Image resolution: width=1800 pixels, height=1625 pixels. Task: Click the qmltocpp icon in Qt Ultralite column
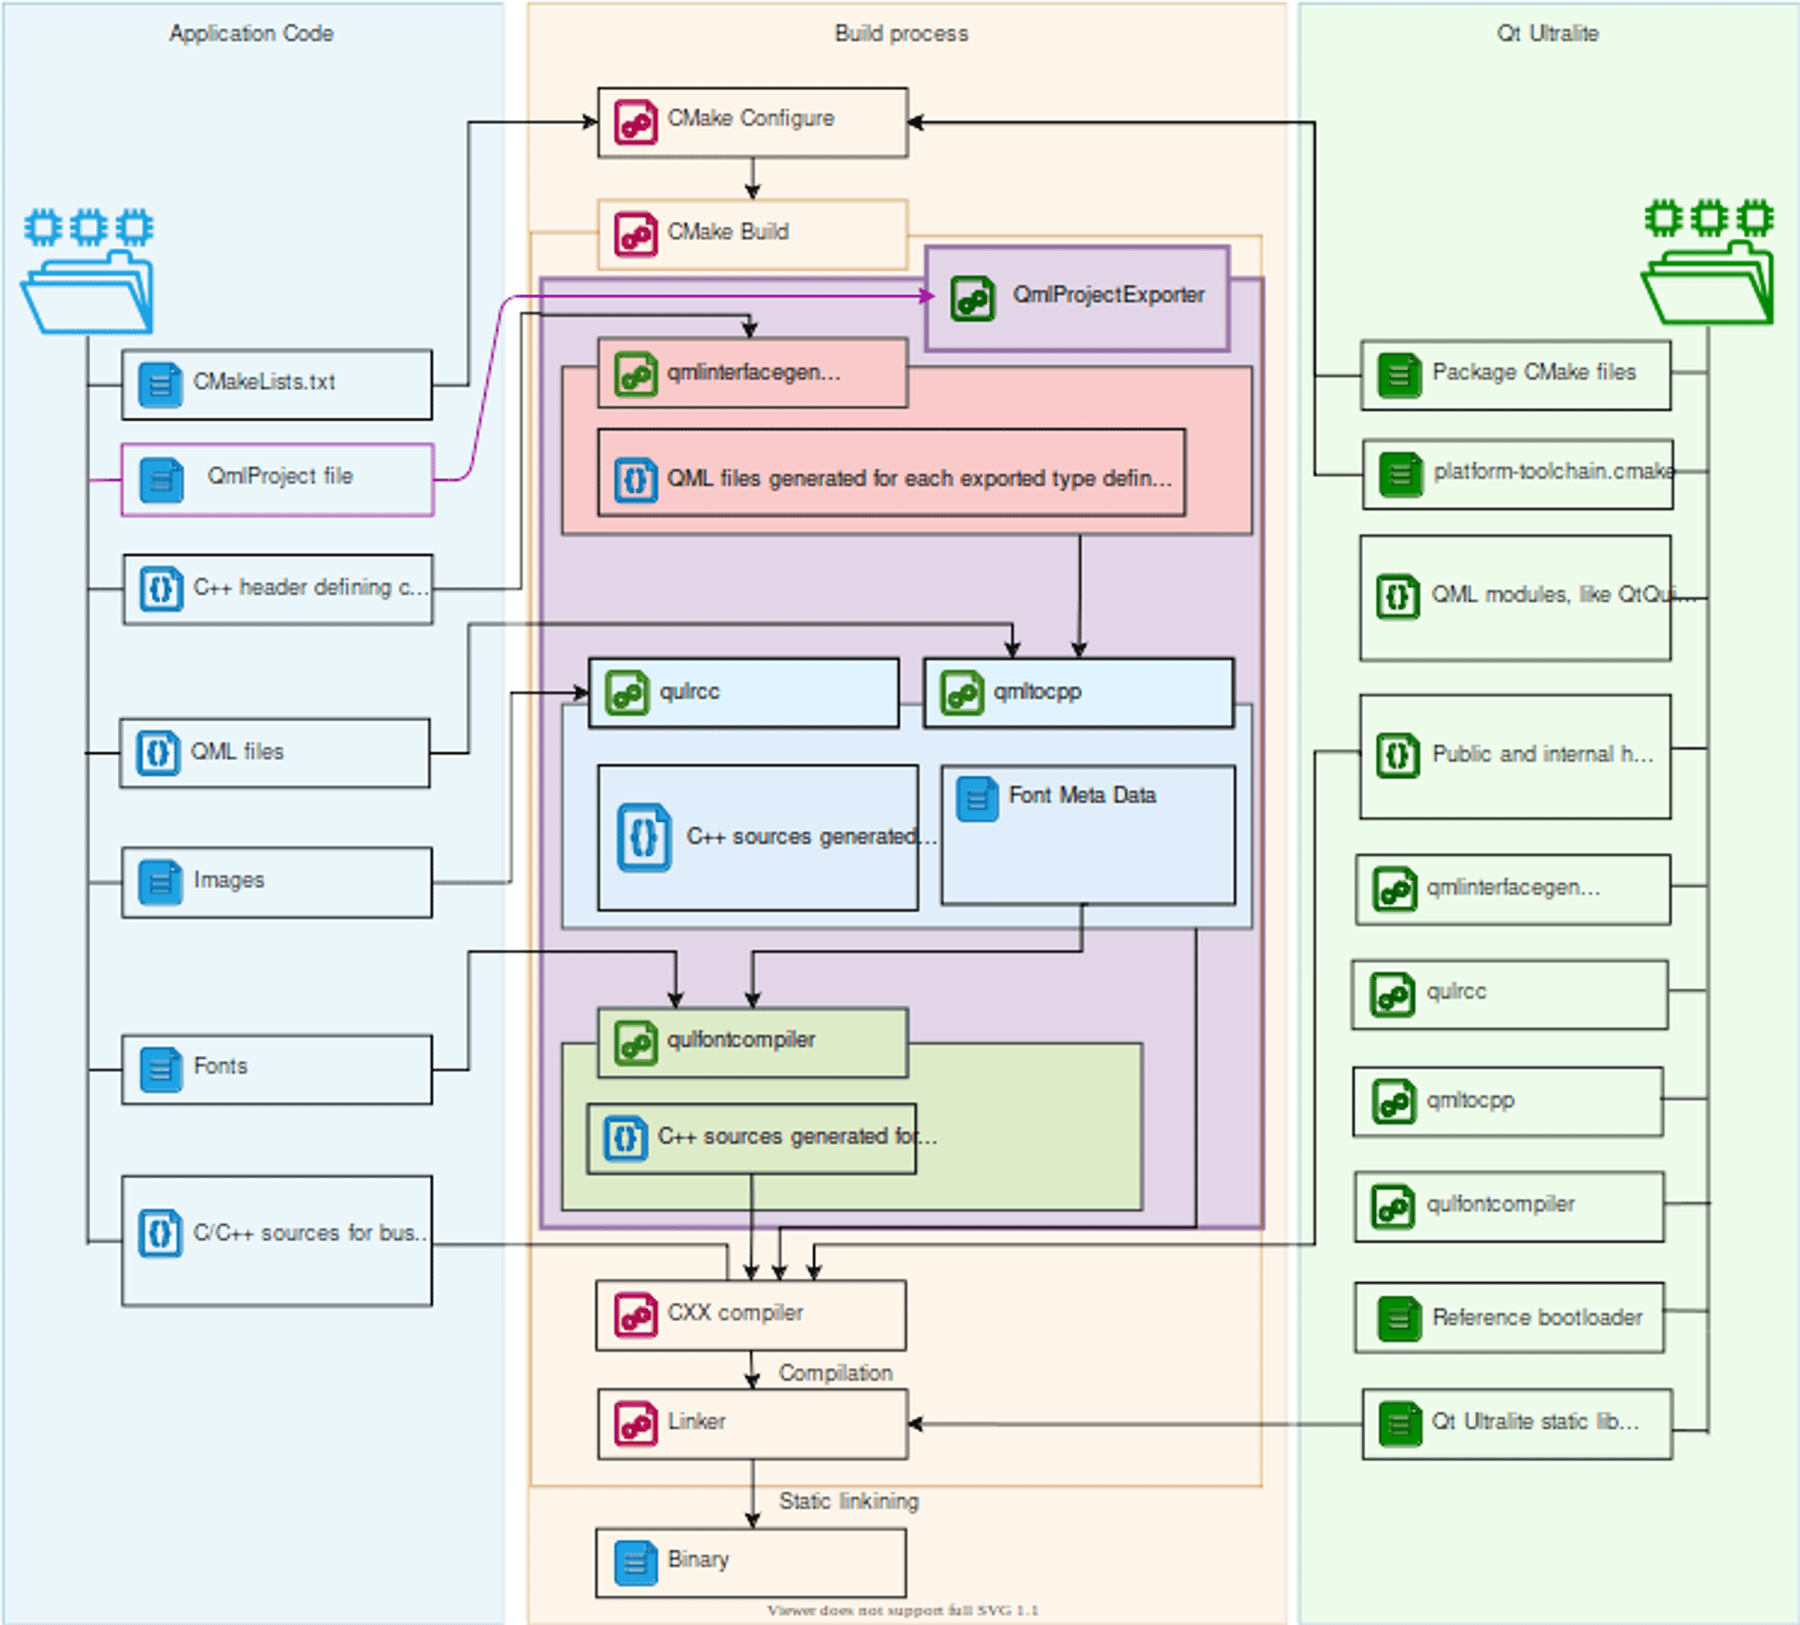pos(1394,1102)
